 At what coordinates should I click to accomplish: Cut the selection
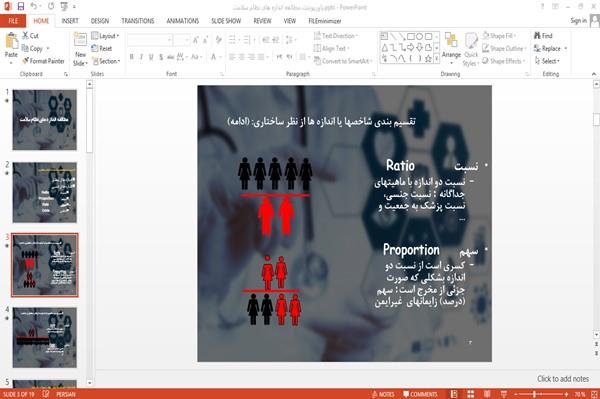point(30,36)
